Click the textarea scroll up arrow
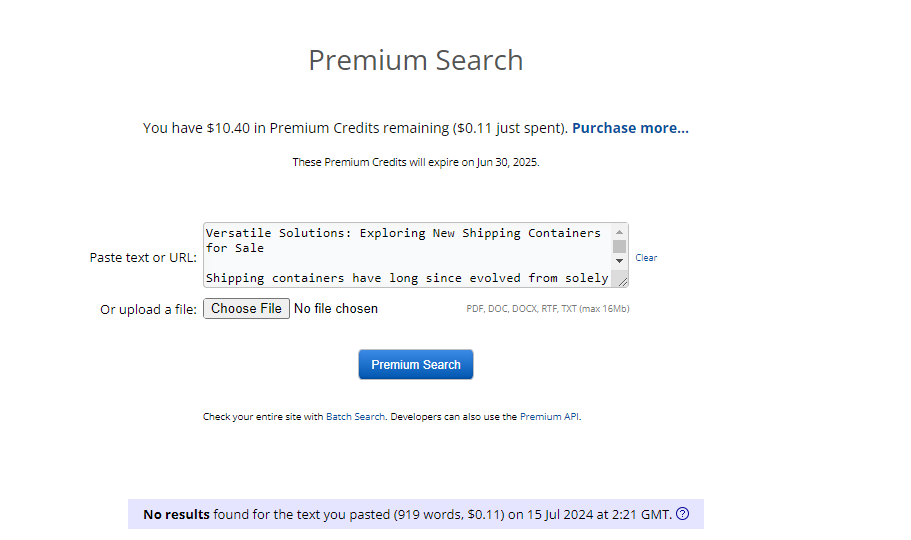 (619, 232)
